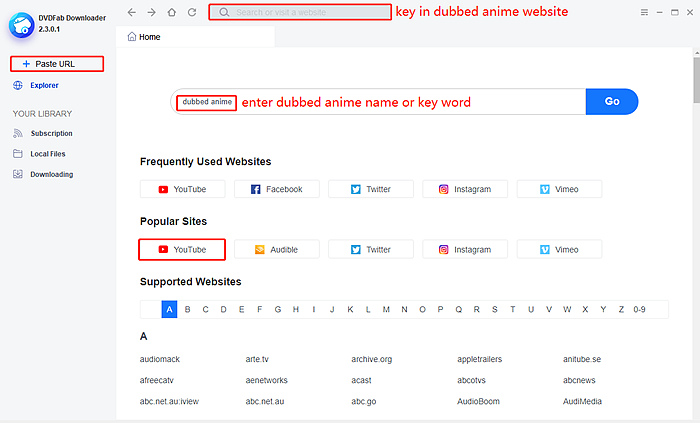Select letter C in the alphabet index
The height and width of the screenshot is (423, 700).
[x=205, y=309]
